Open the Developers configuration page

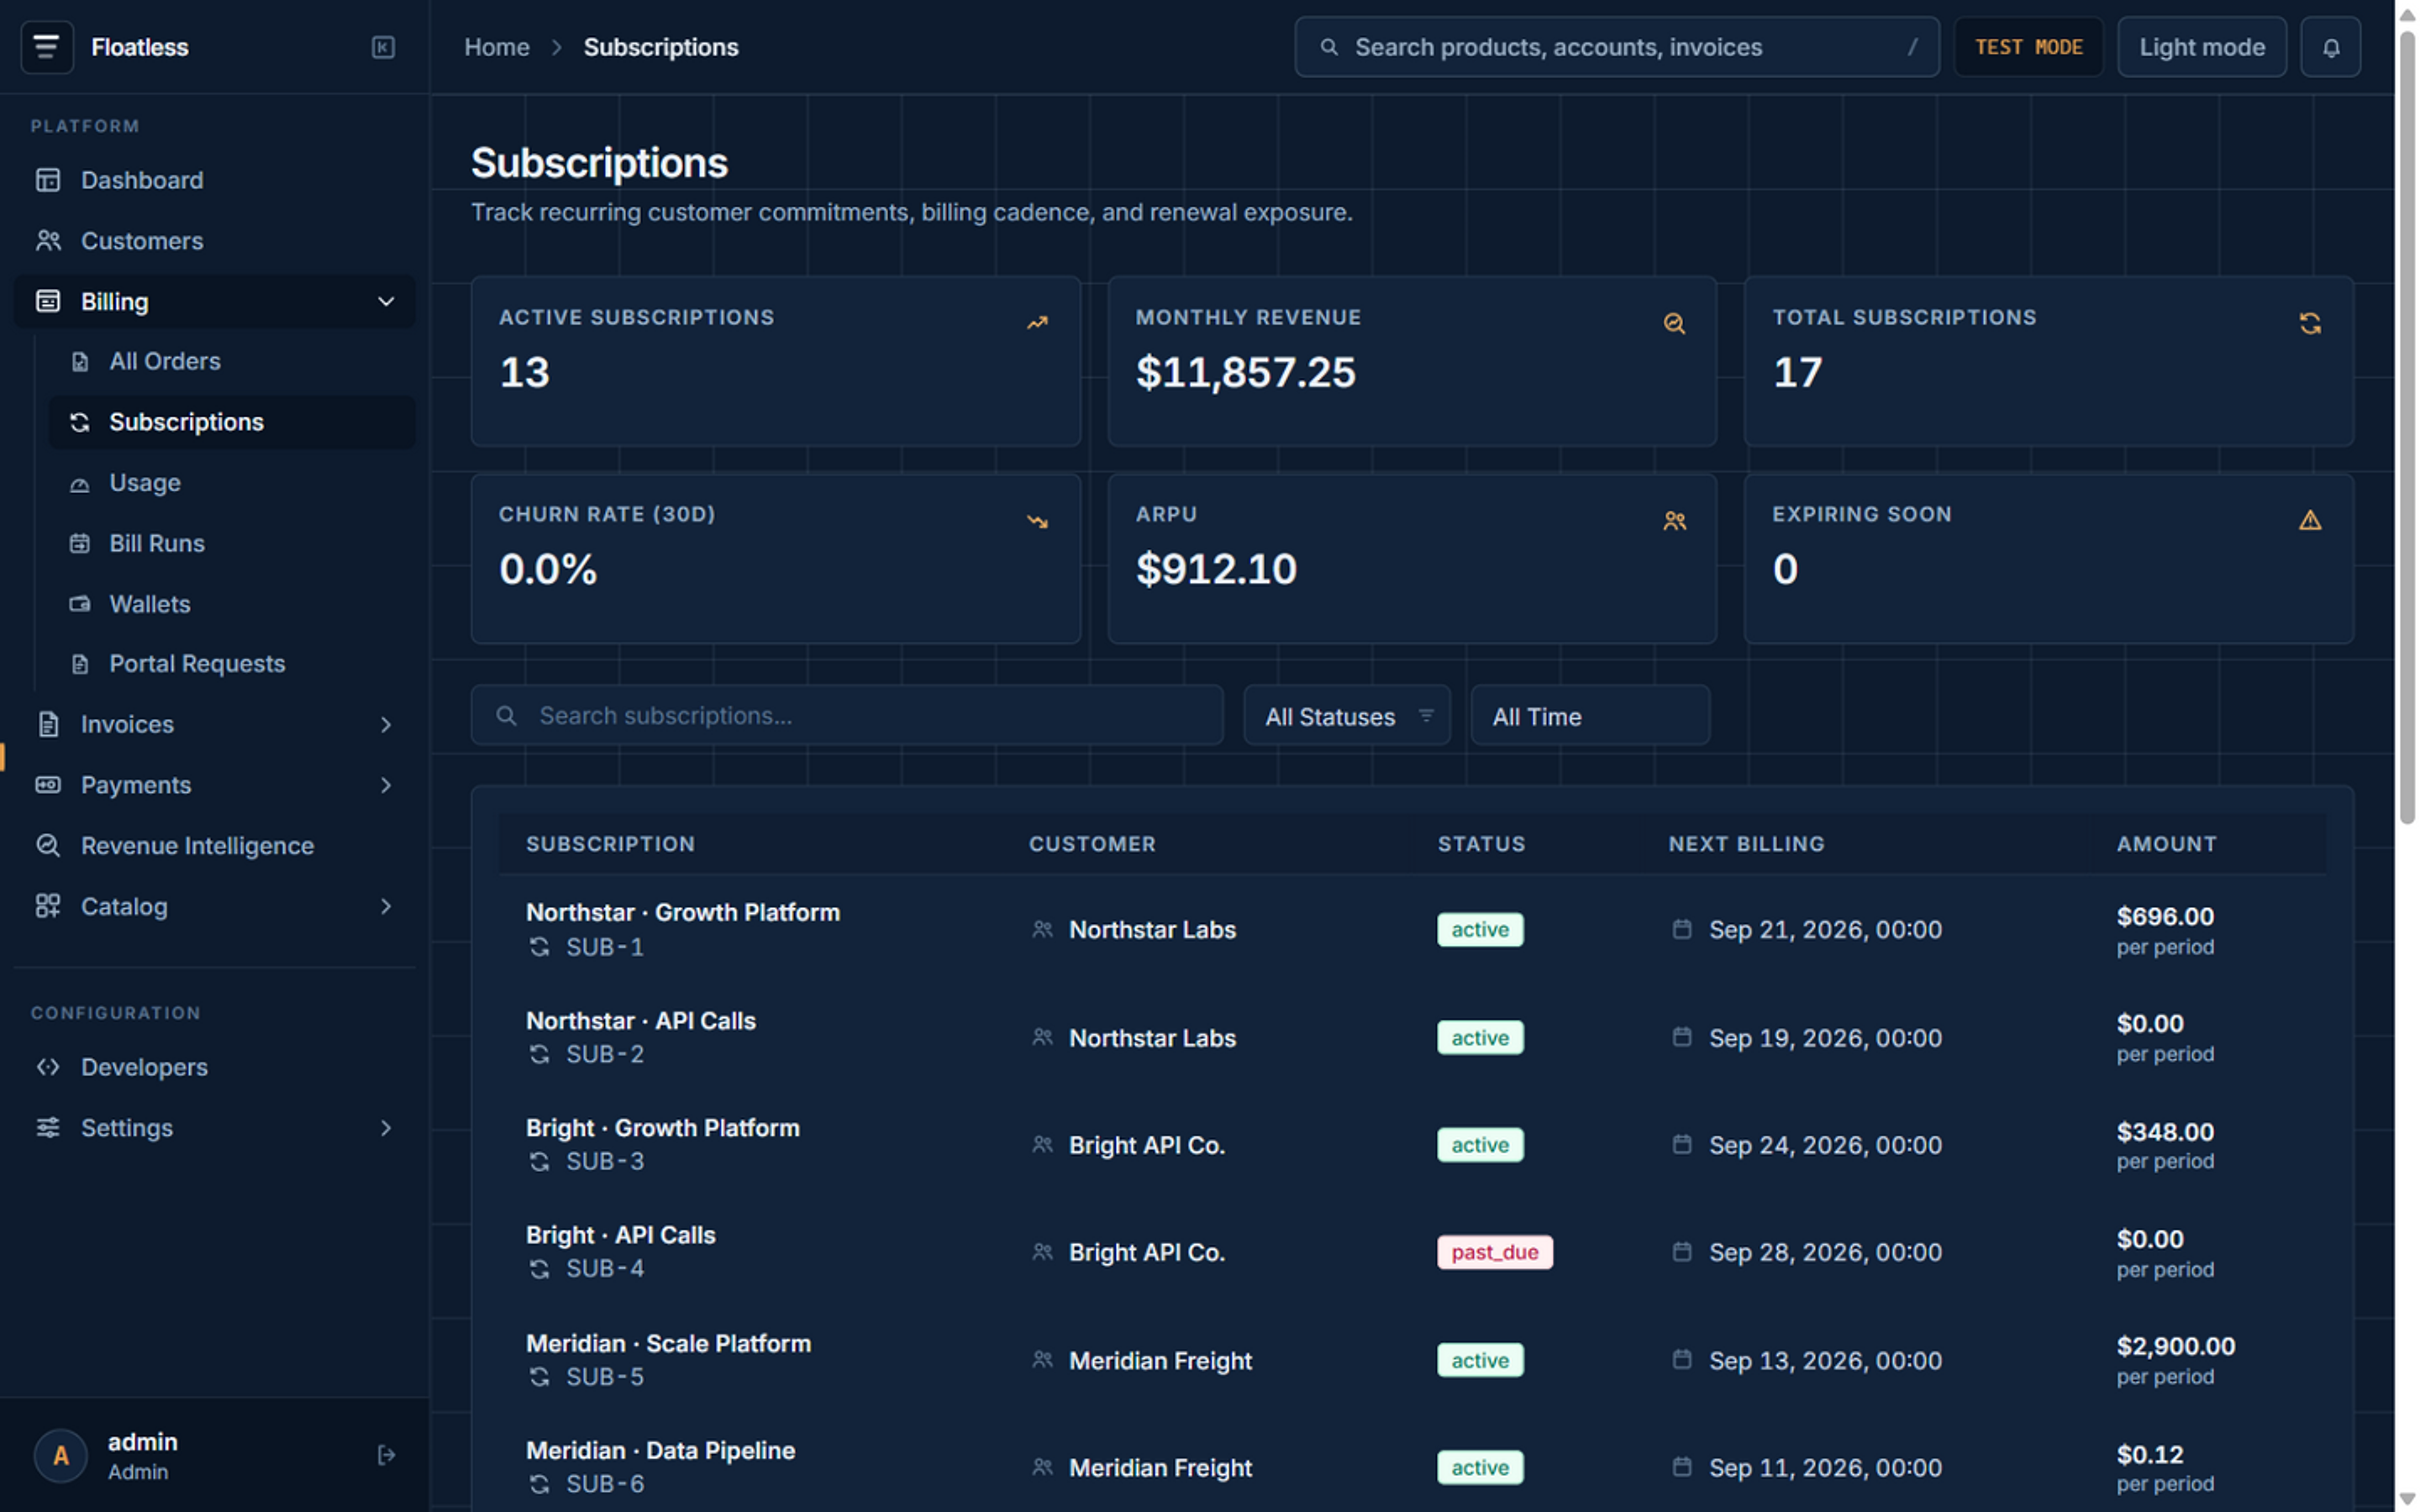[214, 1067]
